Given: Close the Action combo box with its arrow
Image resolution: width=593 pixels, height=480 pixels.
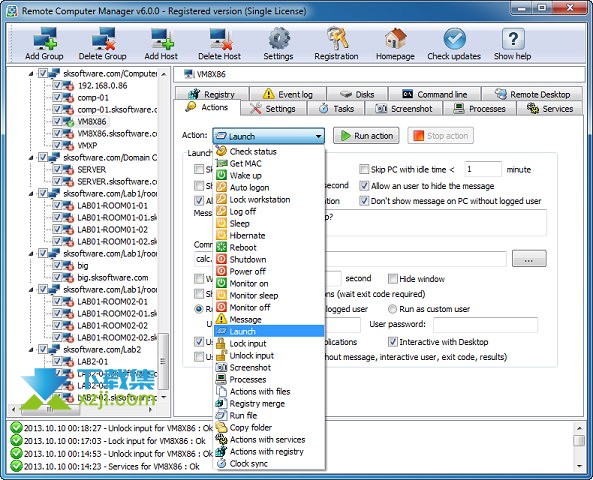Looking at the screenshot, I should click(318, 136).
